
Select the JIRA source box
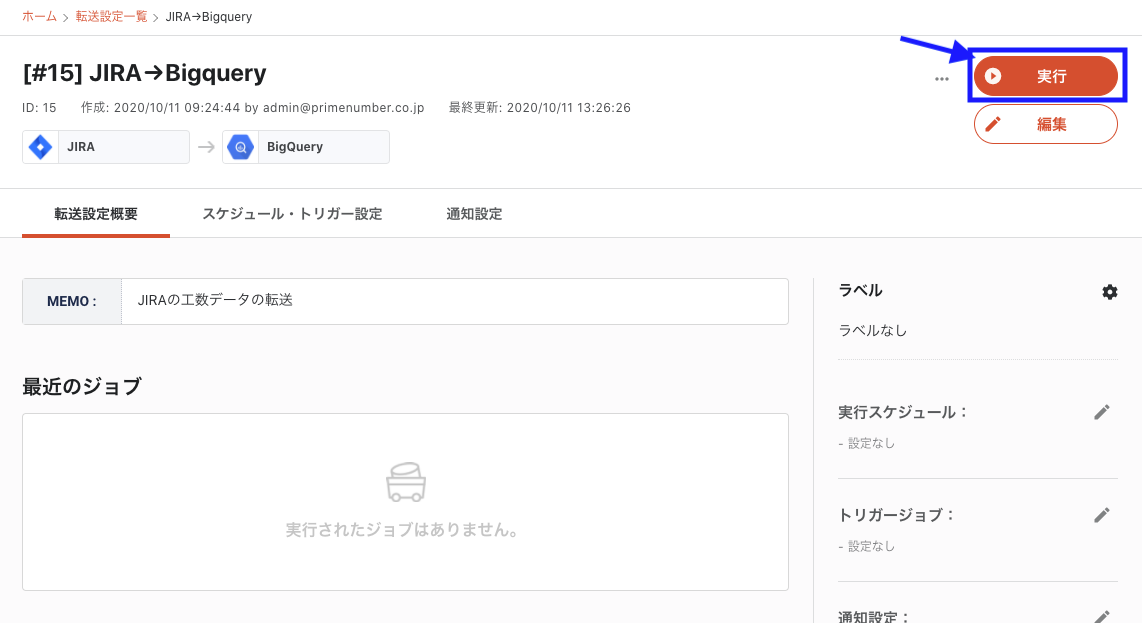pyautogui.click(x=106, y=146)
